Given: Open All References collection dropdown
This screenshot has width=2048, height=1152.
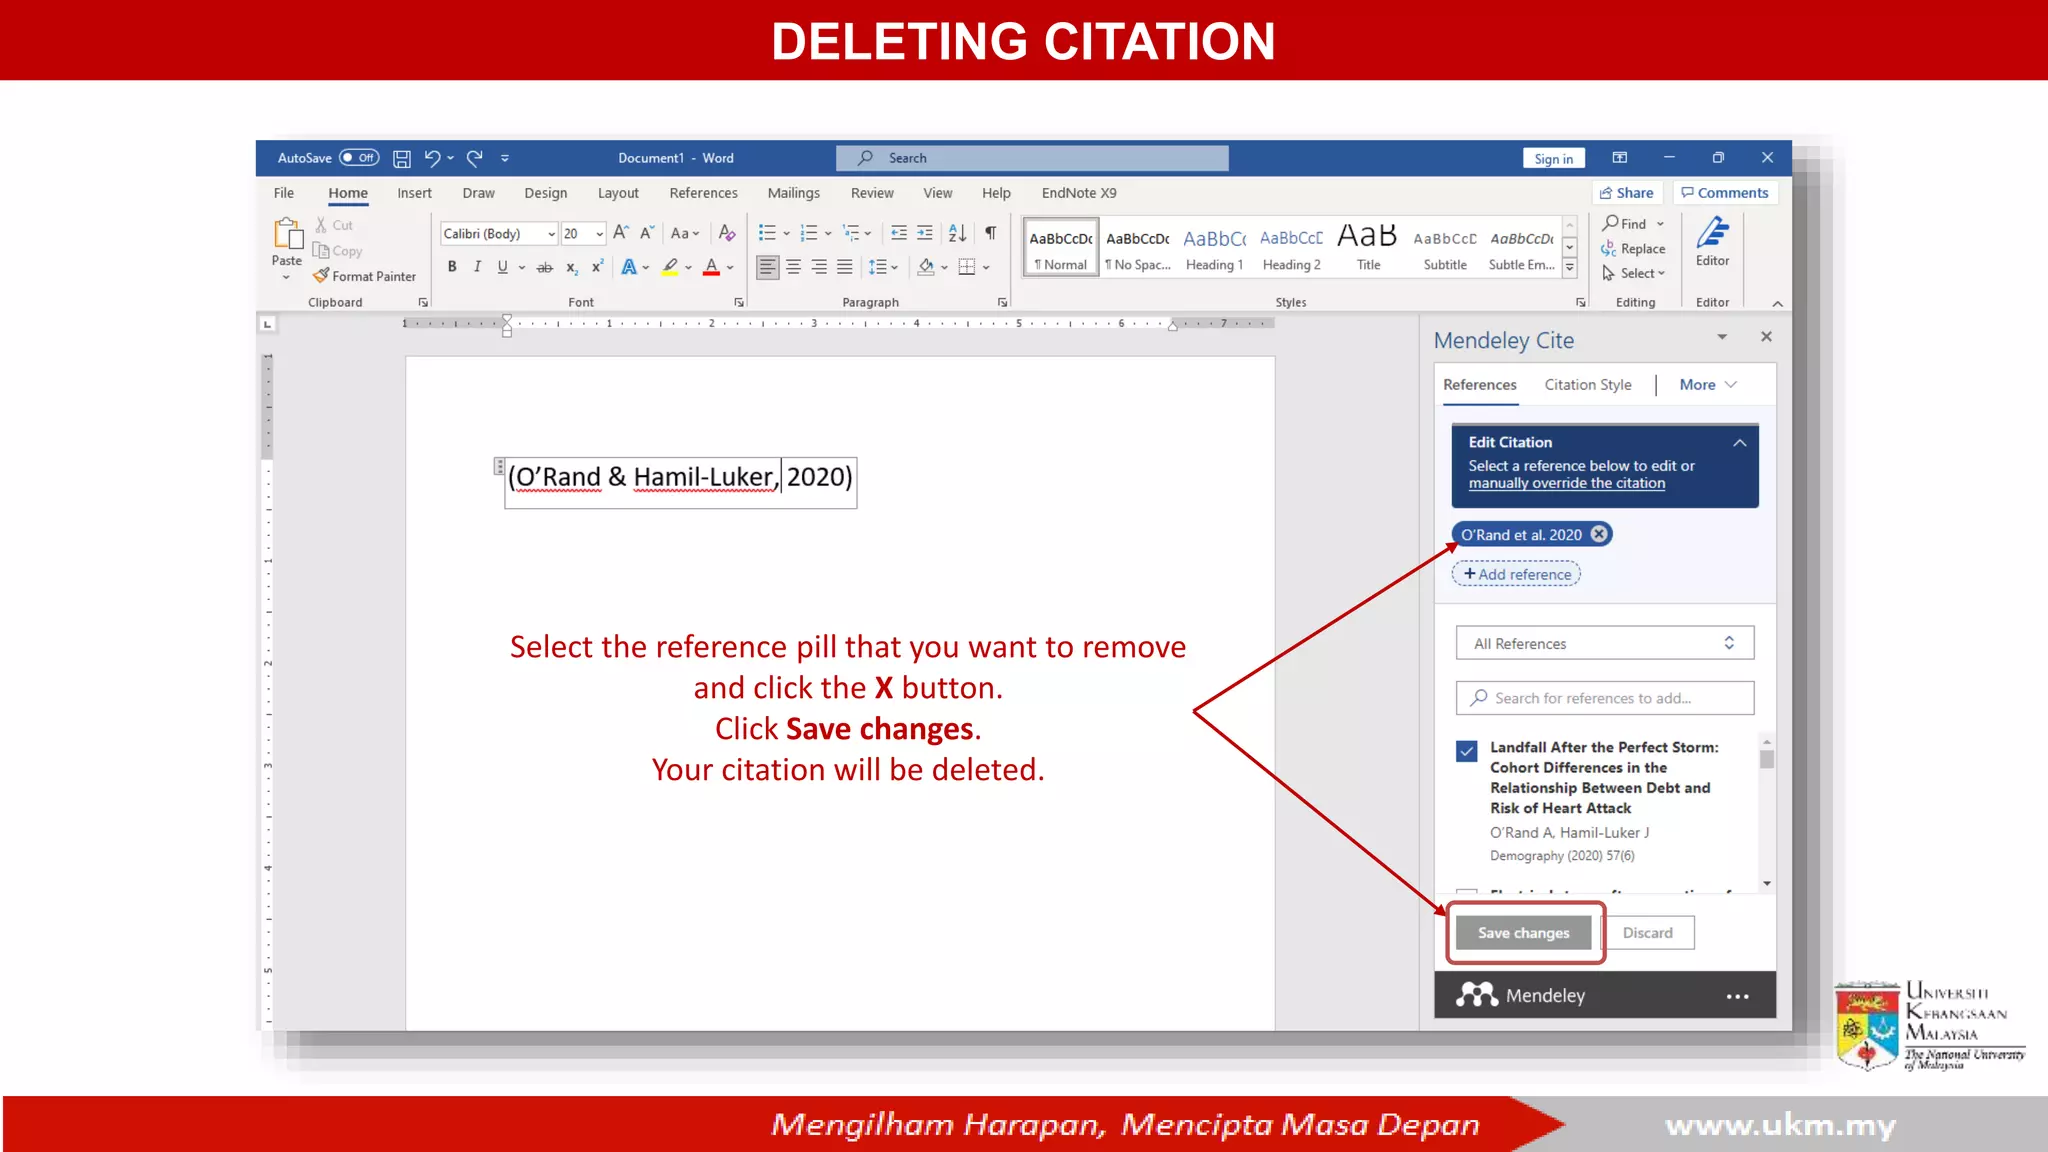Looking at the screenshot, I should coord(1604,643).
